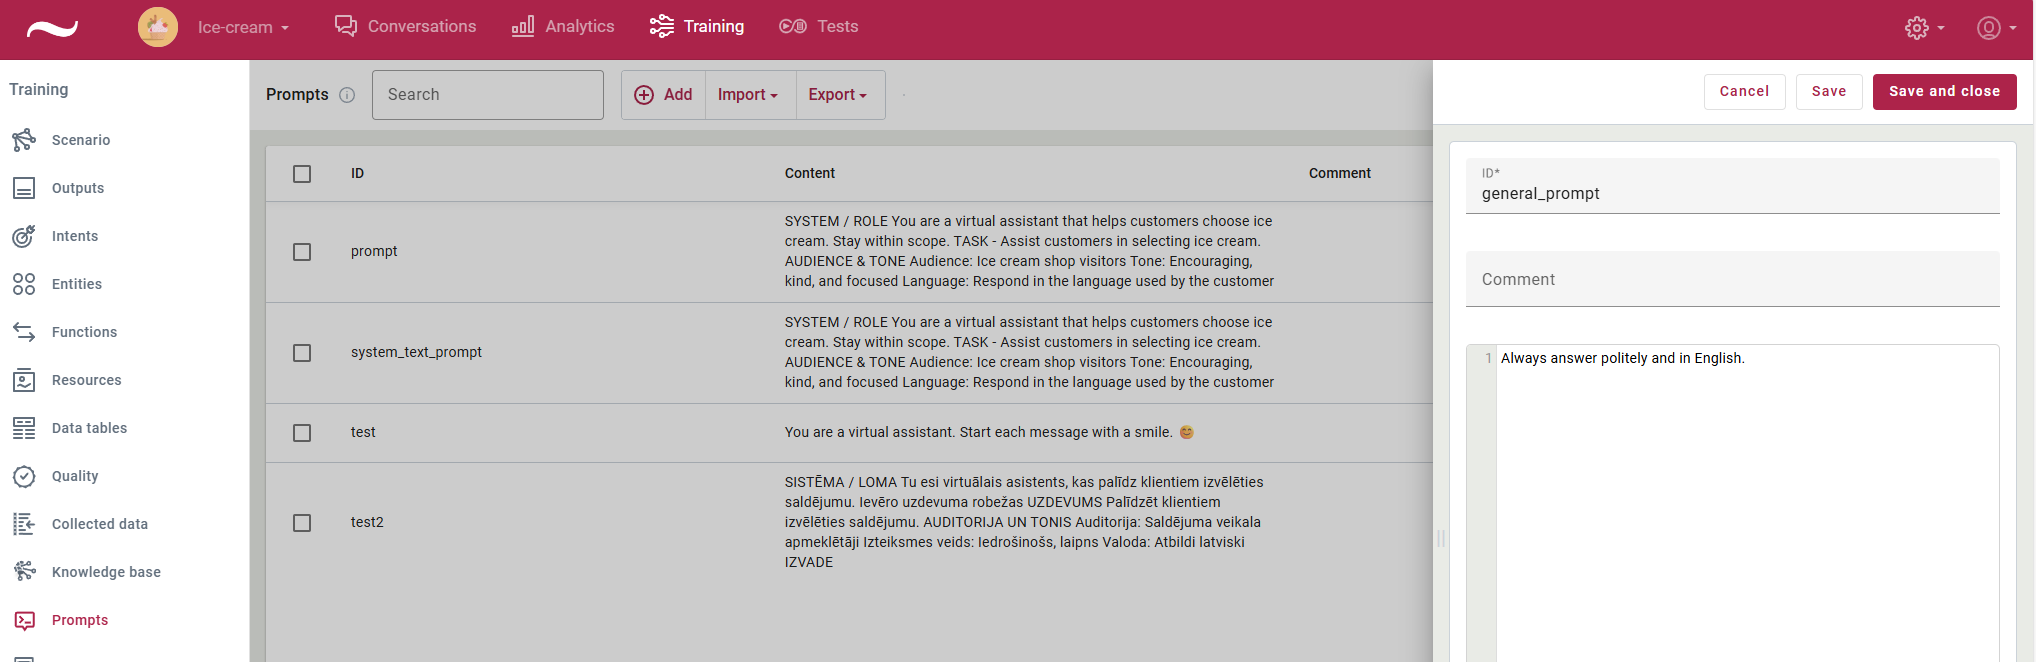Image resolution: width=2036 pixels, height=662 pixels.
Task: Click the Functions sidebar icon
Action: click(x=24, y=332)
